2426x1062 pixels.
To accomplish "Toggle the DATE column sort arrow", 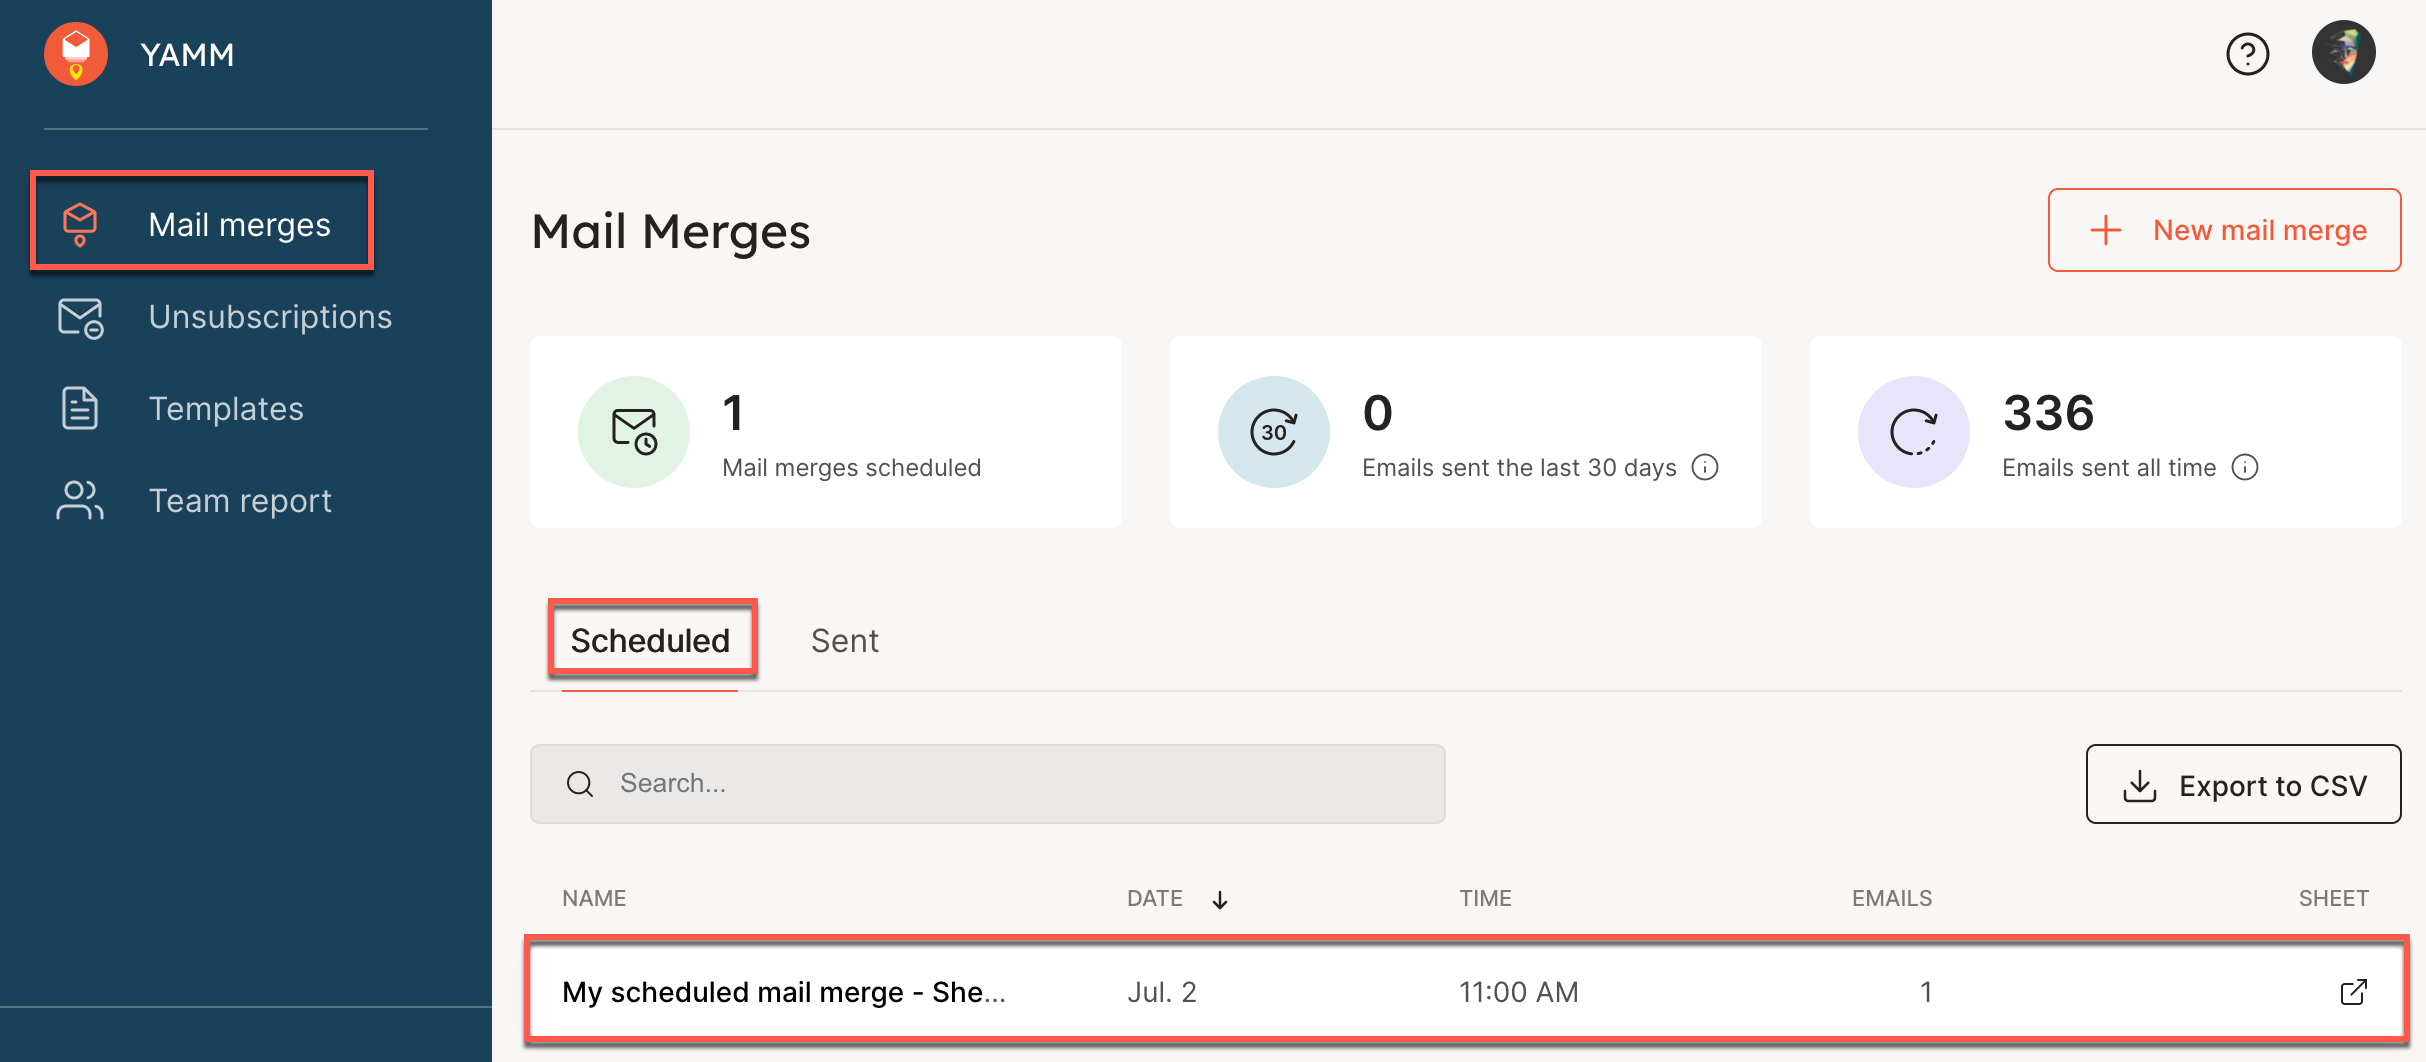I will 1219,899.
